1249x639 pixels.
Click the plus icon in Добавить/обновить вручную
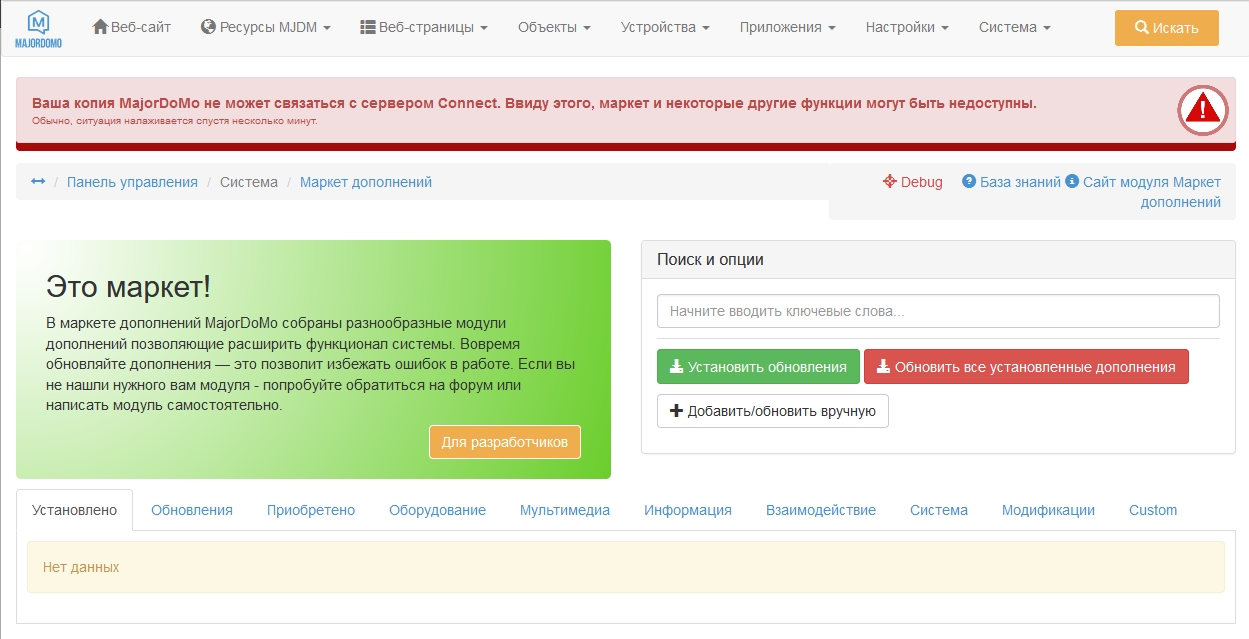point(677,410)
